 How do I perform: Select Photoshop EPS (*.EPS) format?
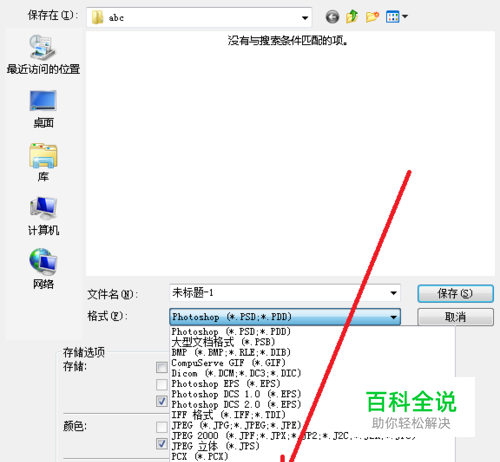coord(312,384)
